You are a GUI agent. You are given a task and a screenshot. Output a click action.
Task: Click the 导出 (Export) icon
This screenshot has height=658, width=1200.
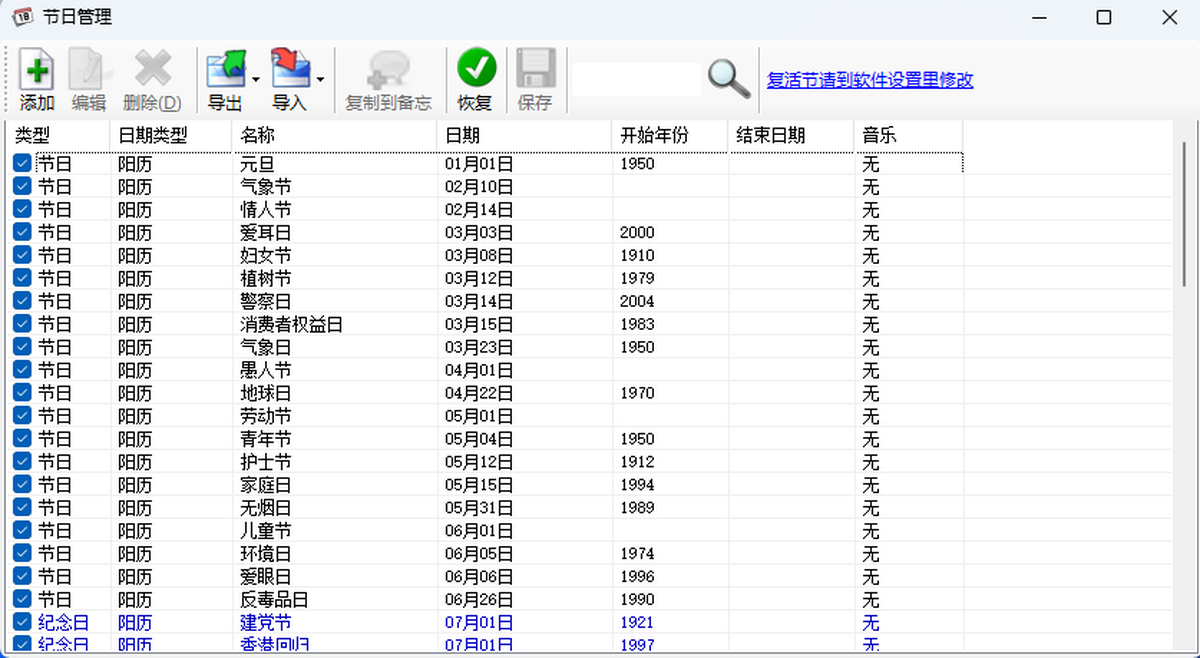tap(225, 72)
